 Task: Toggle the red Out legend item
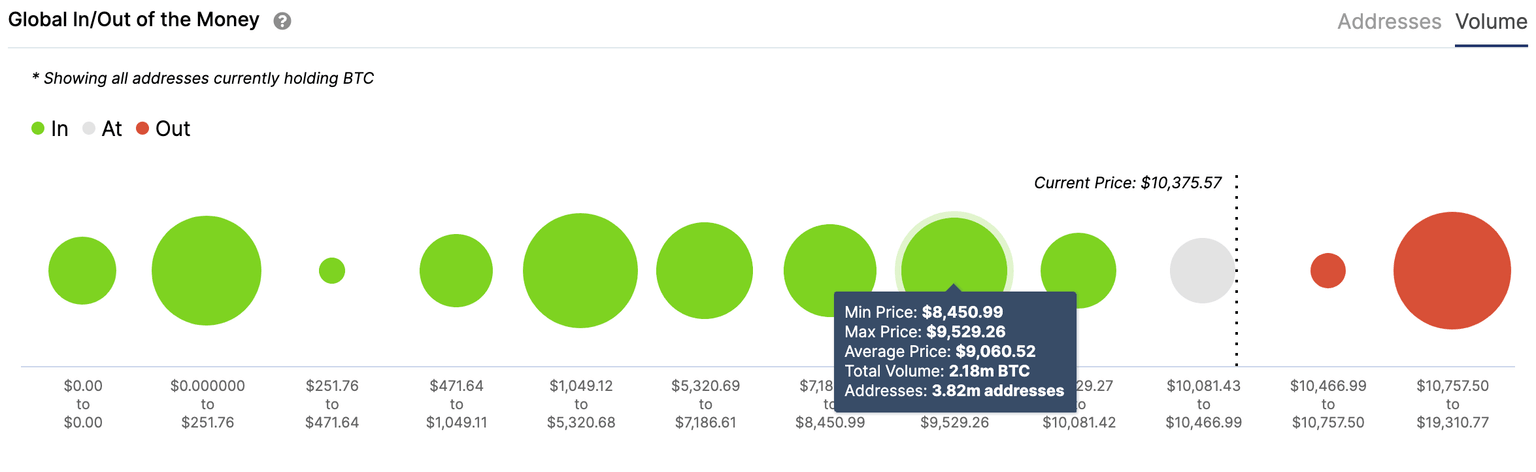click(x=163, y=128)
